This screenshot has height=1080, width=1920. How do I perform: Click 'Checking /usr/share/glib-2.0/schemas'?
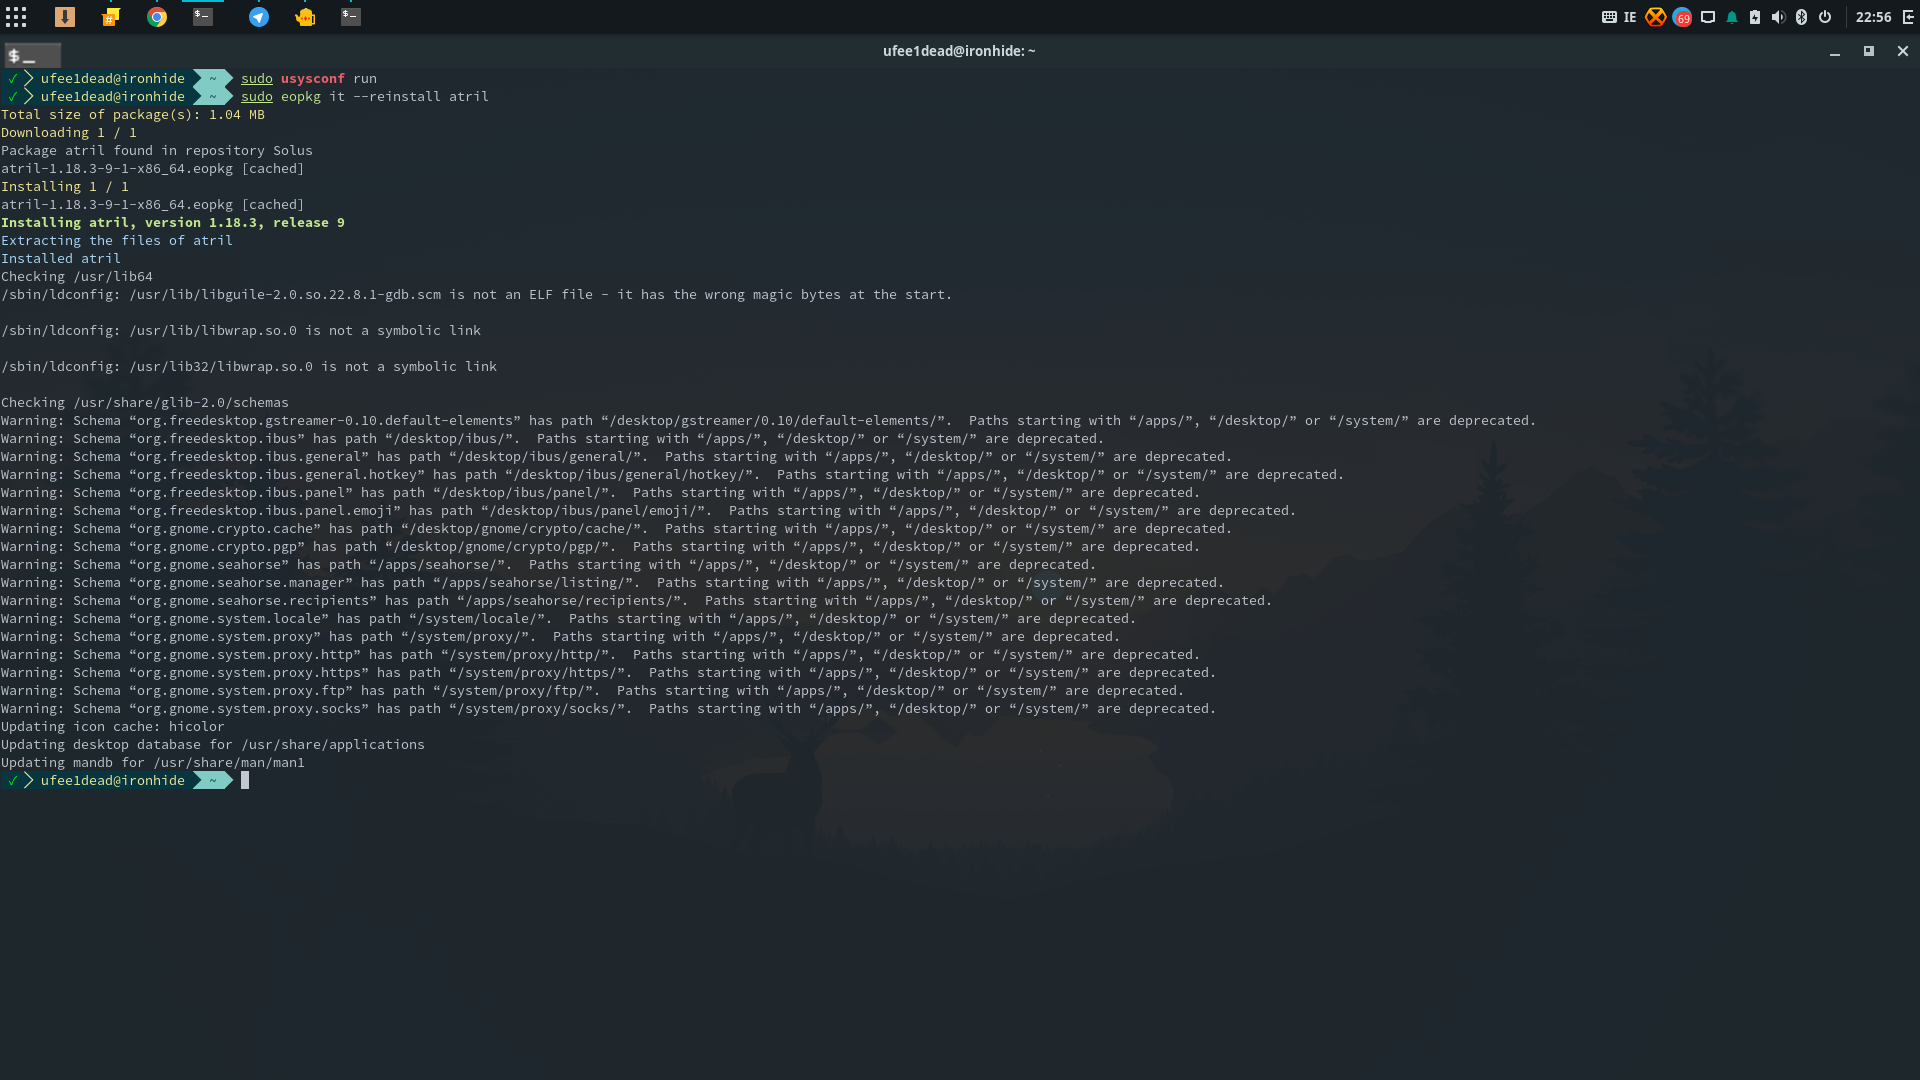coord(145,402)
